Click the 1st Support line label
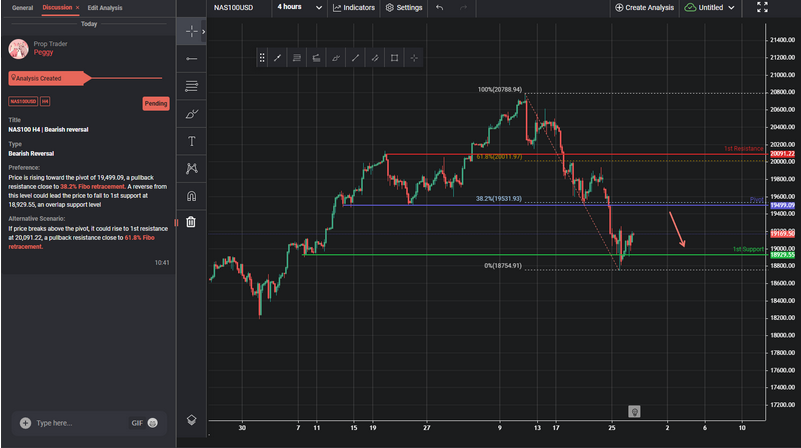The image size is (801, 448). pos(748,249)
